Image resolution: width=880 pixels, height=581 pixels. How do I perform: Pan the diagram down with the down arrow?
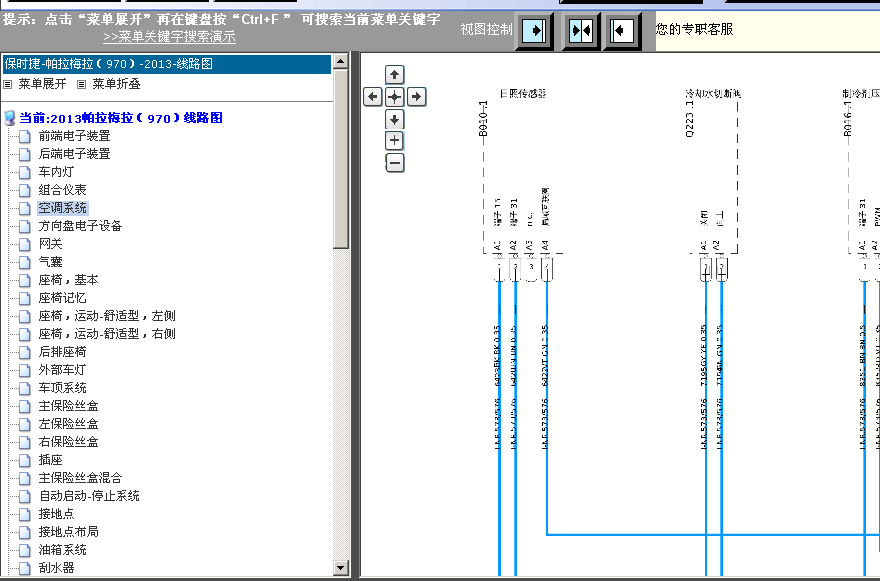coord(395,119)
